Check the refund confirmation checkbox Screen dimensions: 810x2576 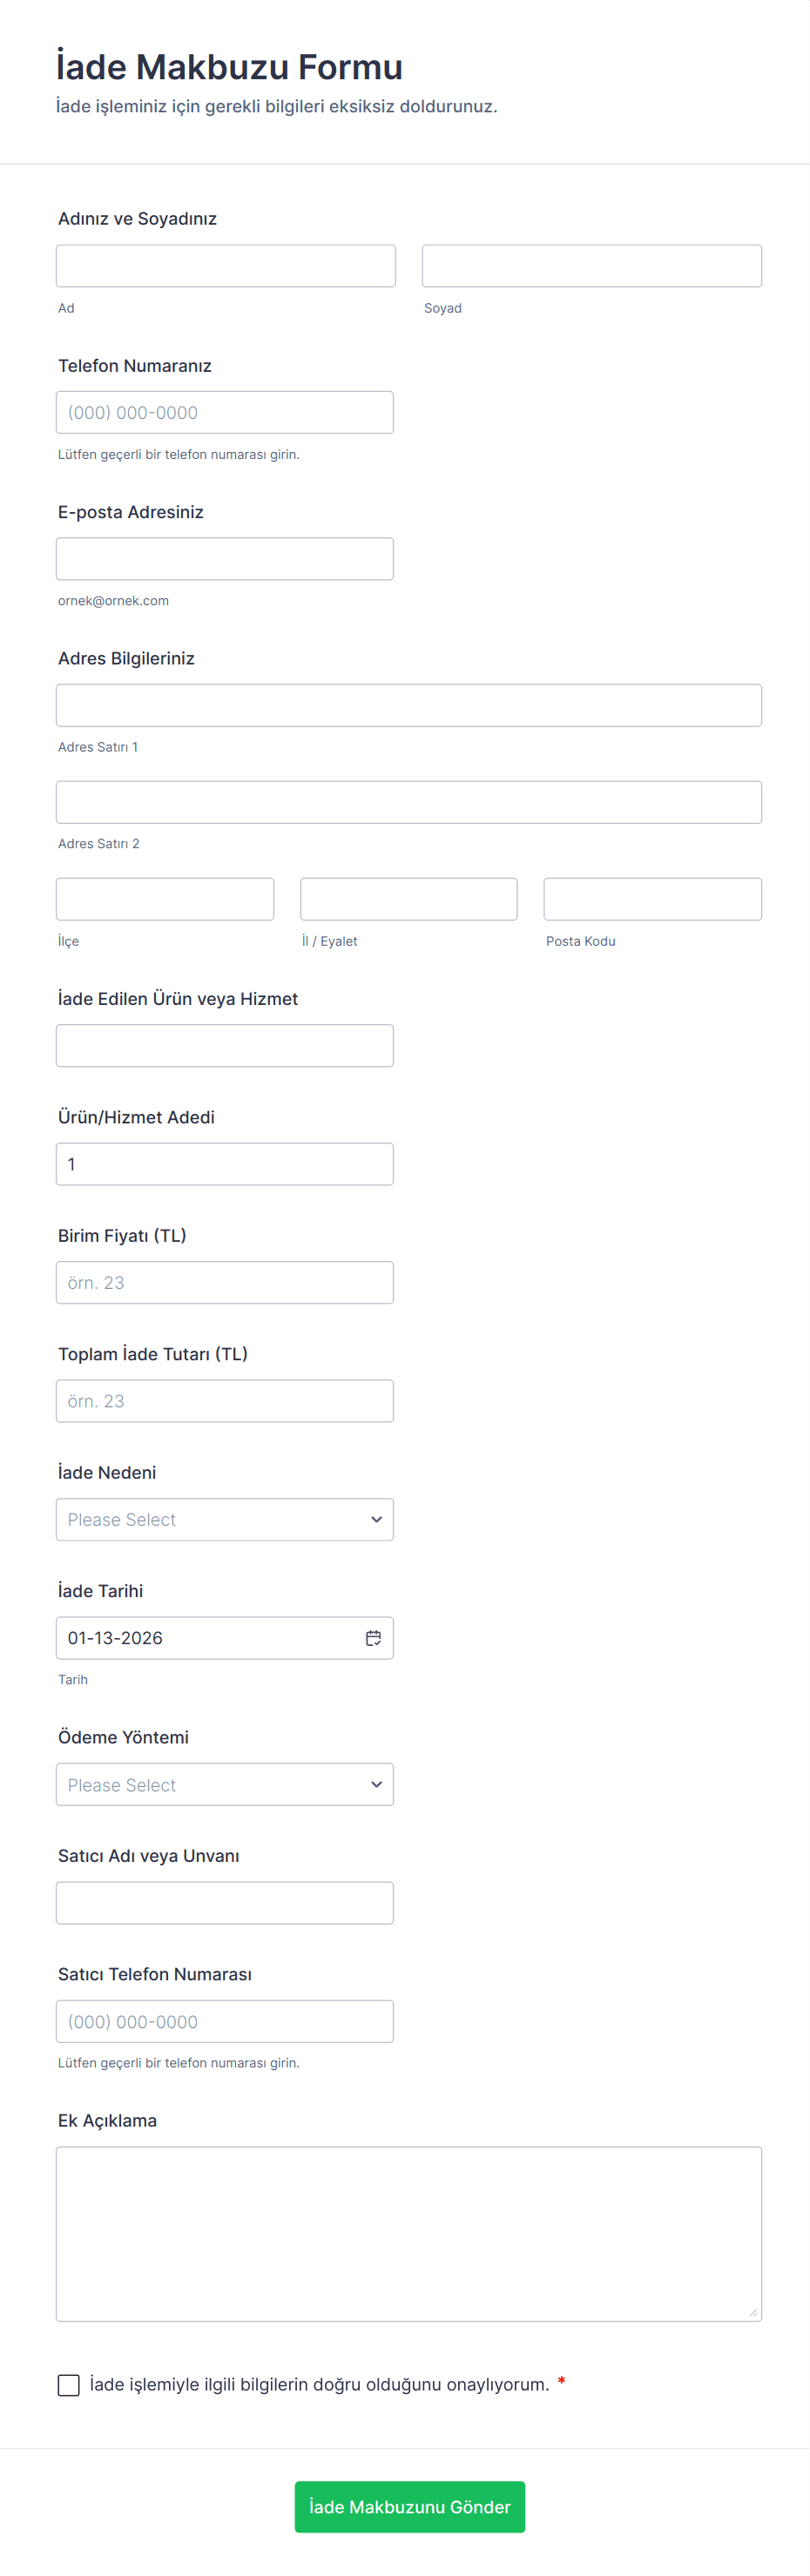coord(69,2385)
